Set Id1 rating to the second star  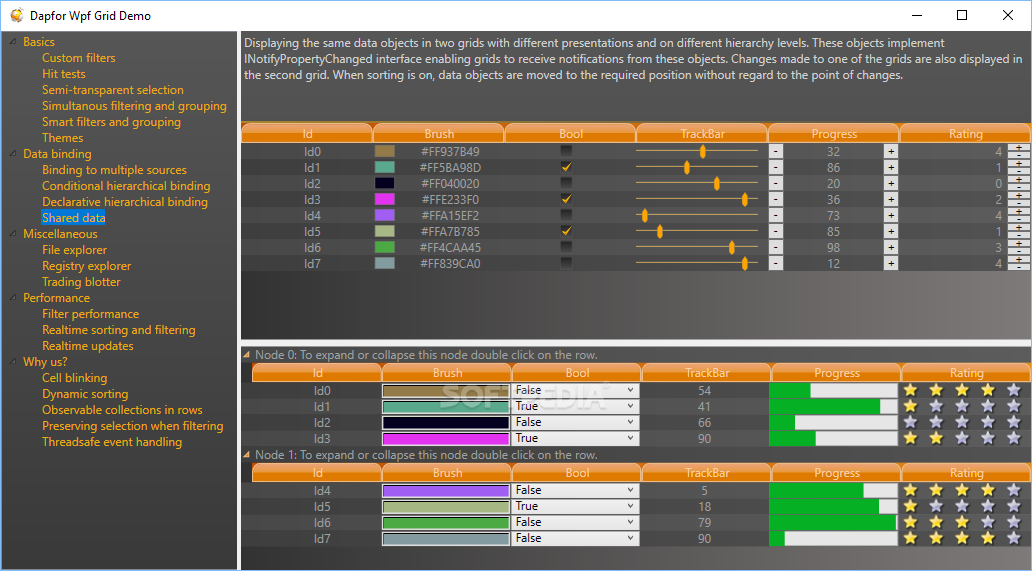[936, 407]
